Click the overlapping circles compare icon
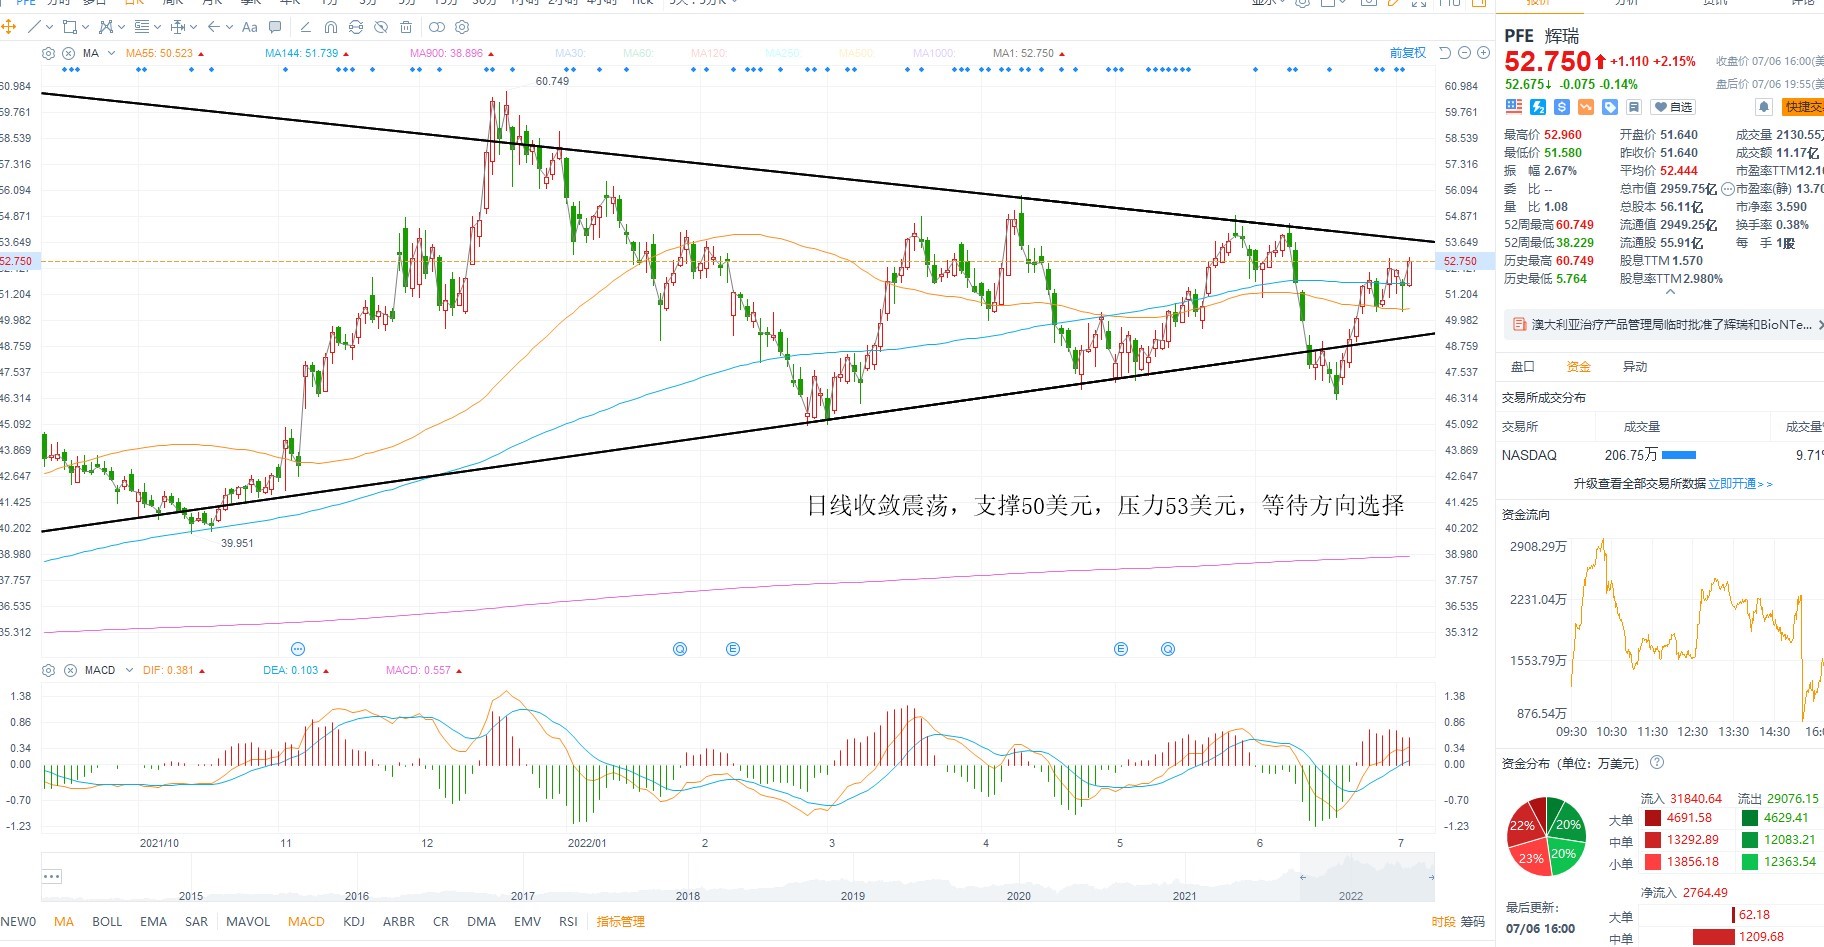The height and width of the screenshot is (947, 1824). (x=437, y=27)
